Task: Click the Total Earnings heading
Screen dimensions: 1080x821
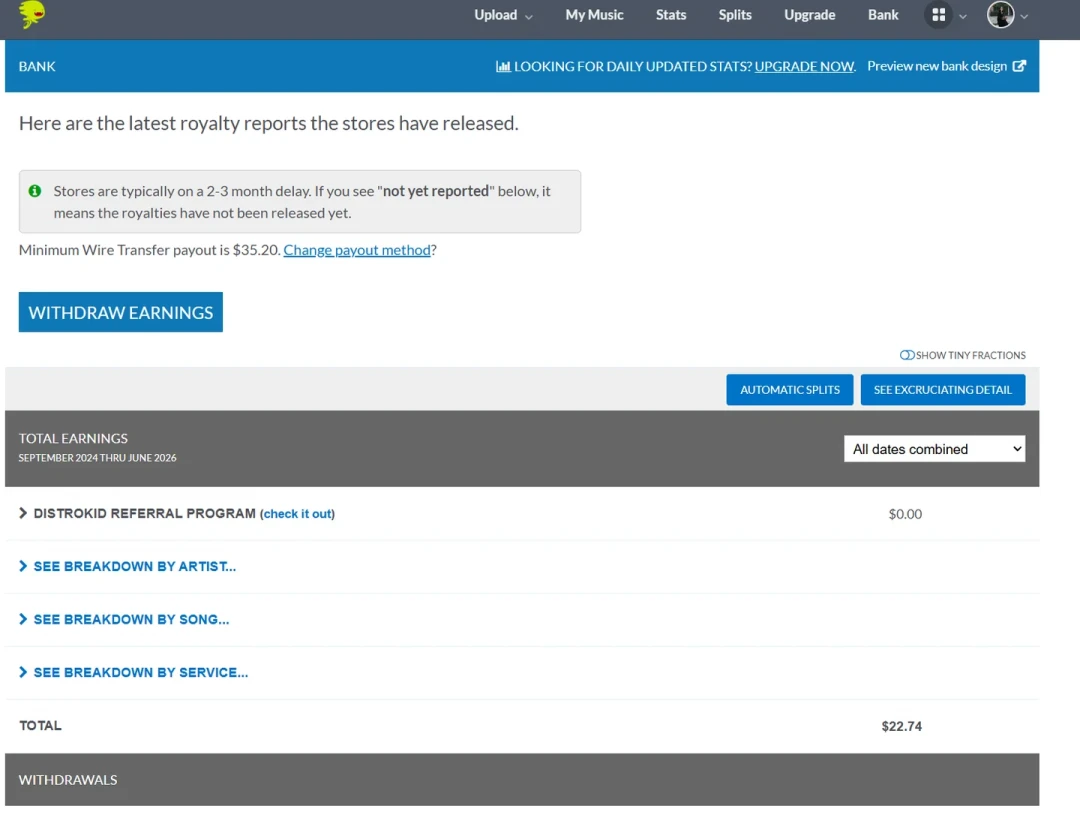Action: click(73, 439)
